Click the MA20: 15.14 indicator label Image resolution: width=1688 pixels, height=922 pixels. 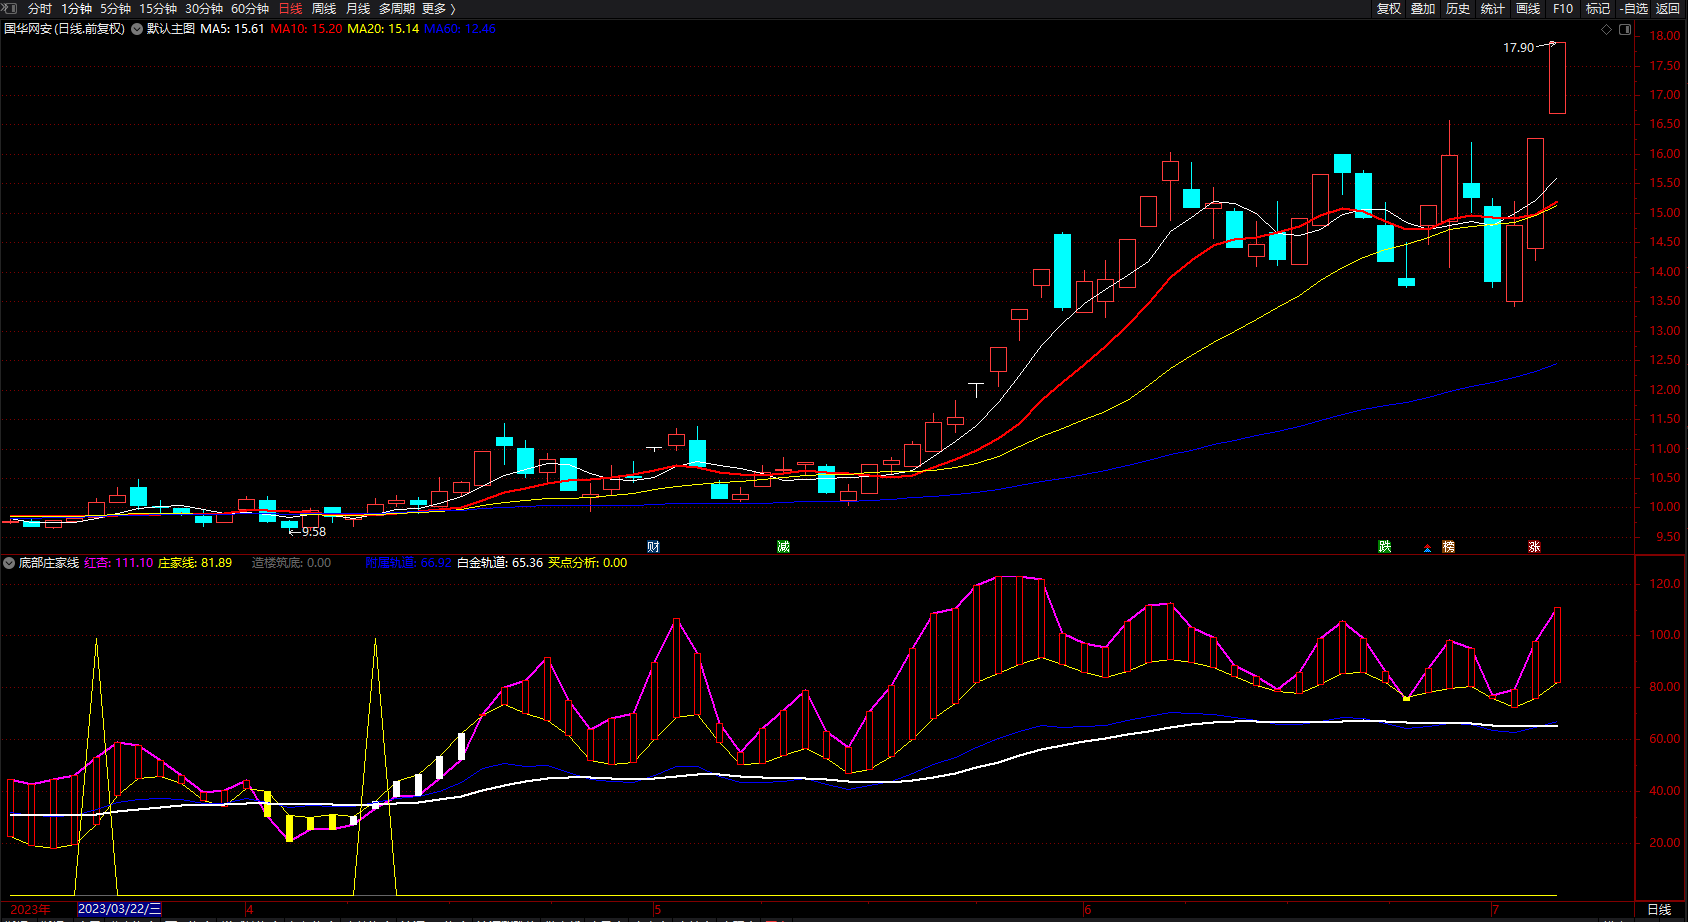383,29
